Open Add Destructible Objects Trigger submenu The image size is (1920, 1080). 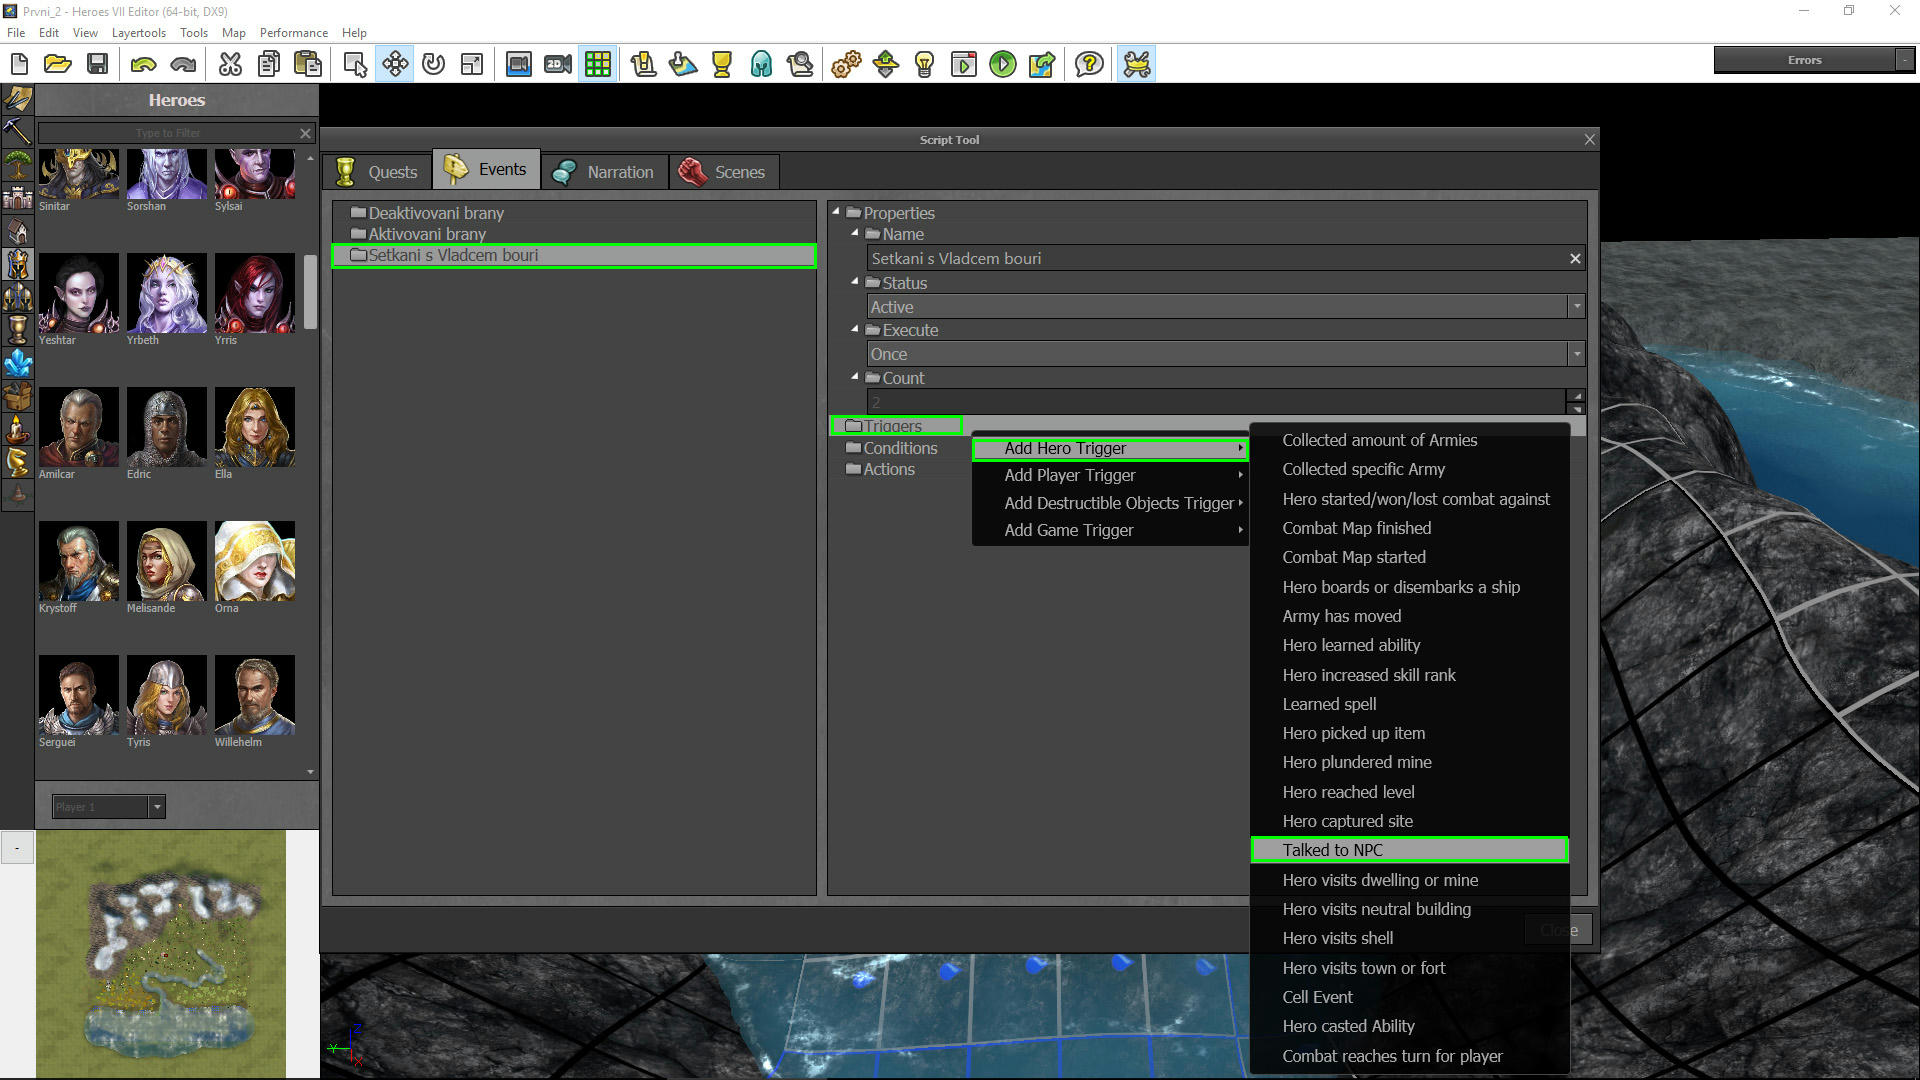pyautogui.click(x=1110, y=503)
